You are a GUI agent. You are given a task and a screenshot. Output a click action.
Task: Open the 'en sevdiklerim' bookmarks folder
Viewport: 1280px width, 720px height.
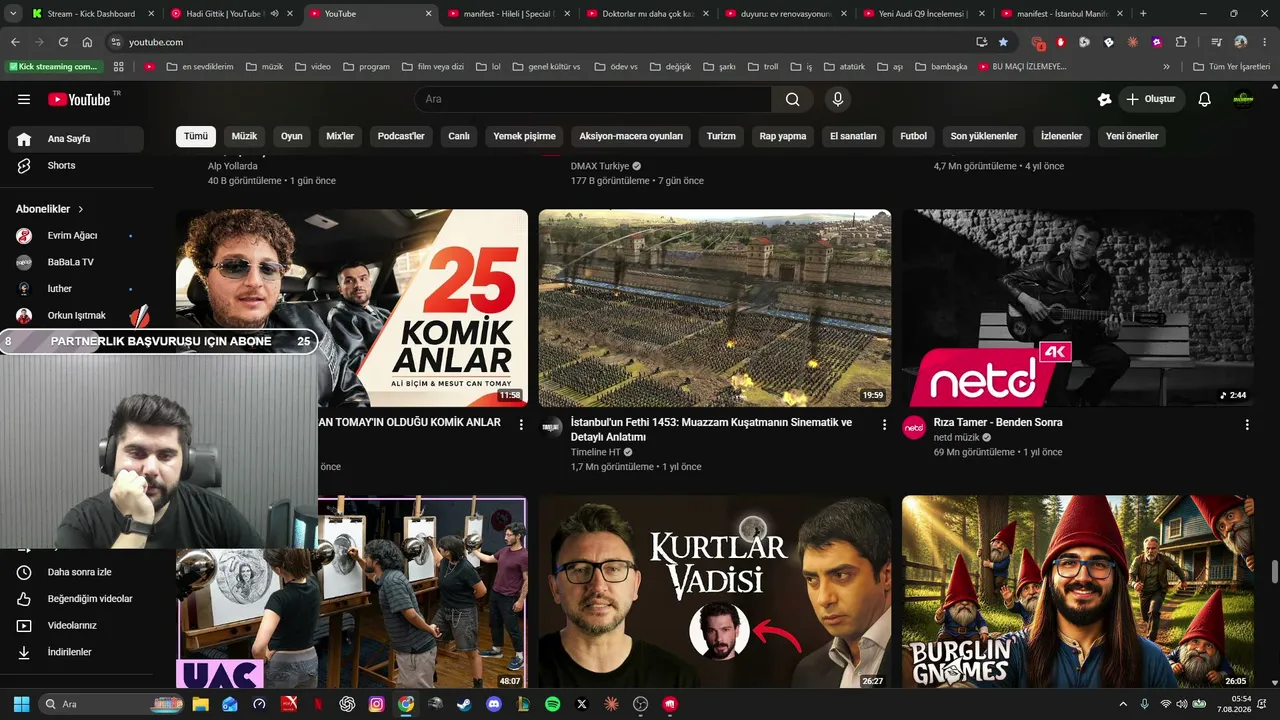(x=200, y=67)
